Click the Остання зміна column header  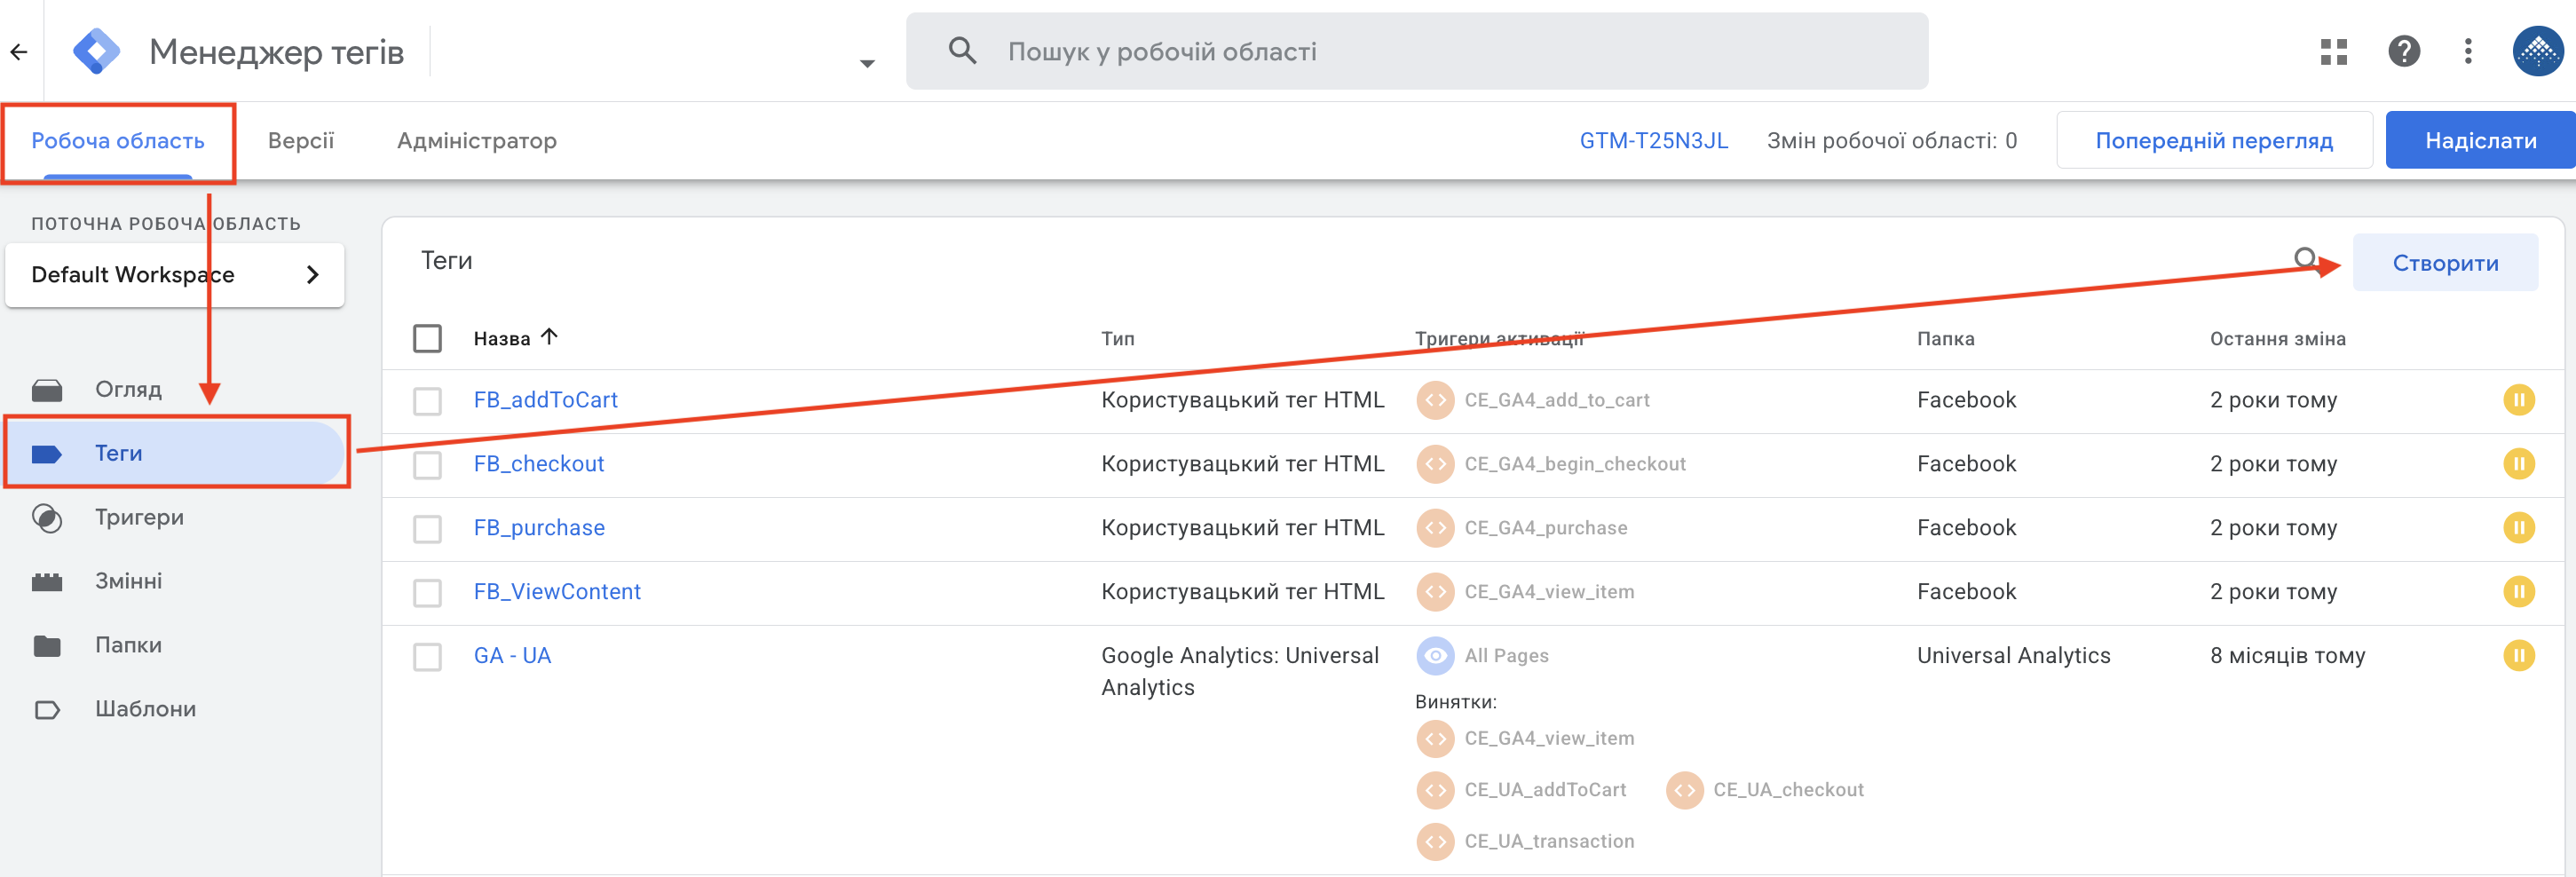(2277, 339)
